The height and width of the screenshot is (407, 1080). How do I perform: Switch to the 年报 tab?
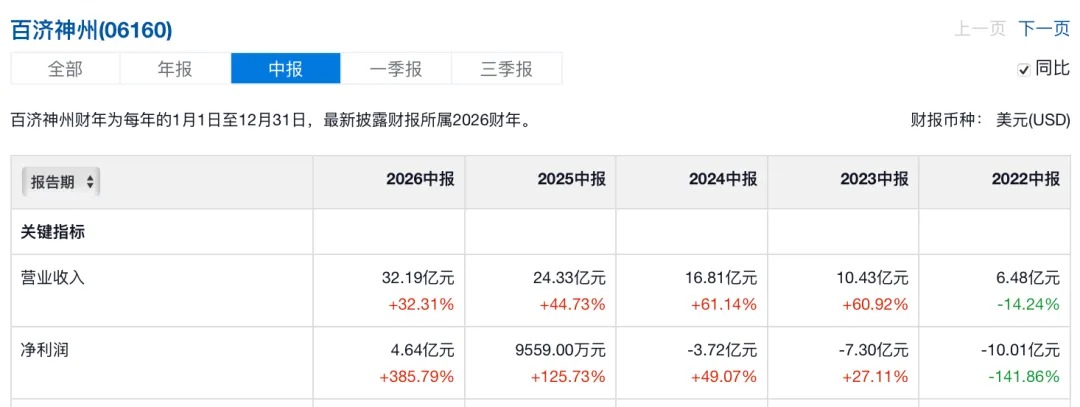coord(176,69)
